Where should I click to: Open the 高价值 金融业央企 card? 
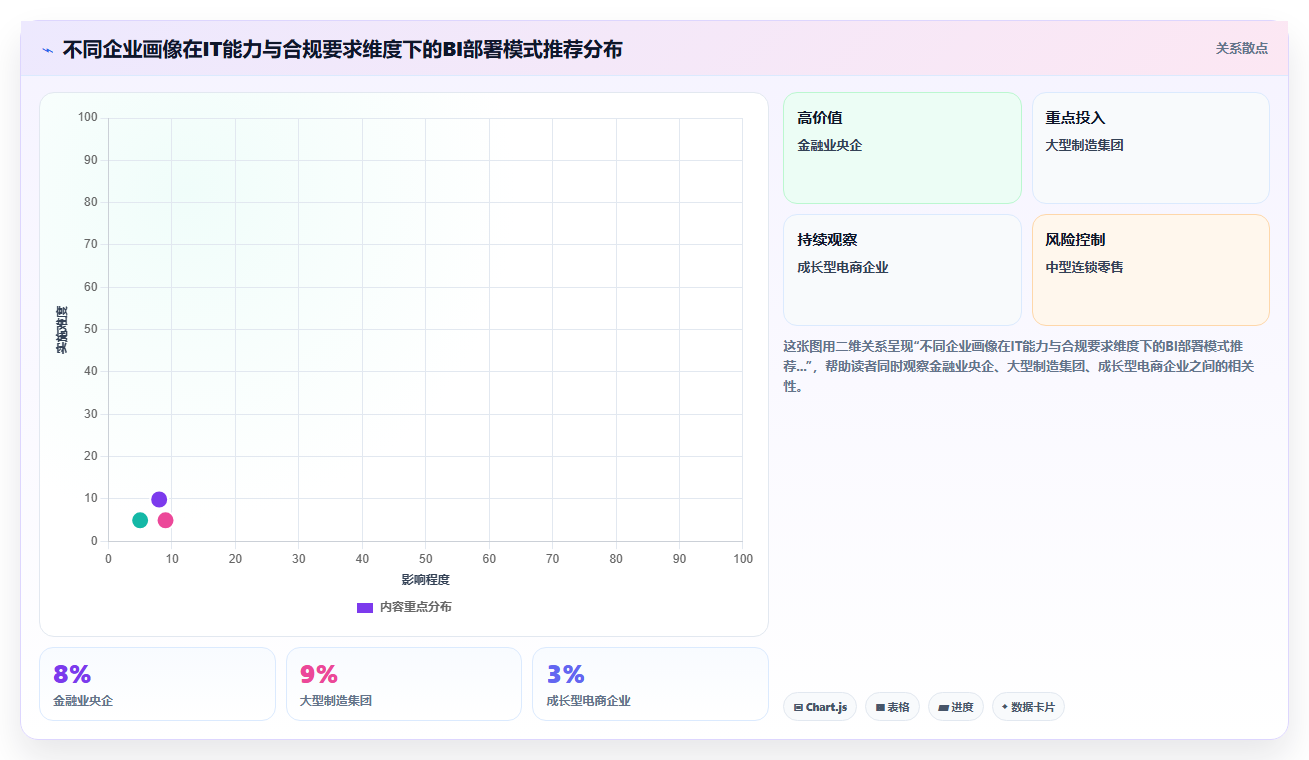click(902, 148)
